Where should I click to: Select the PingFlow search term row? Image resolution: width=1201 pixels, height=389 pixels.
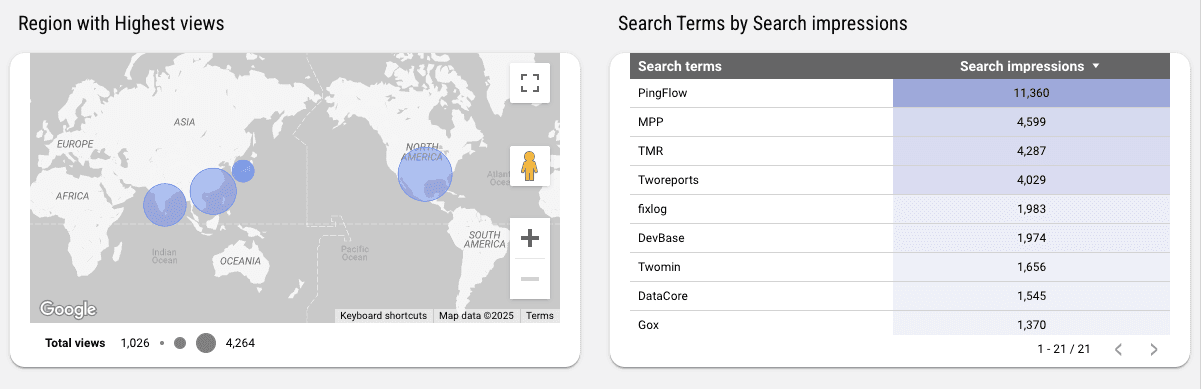click(900, 93)
